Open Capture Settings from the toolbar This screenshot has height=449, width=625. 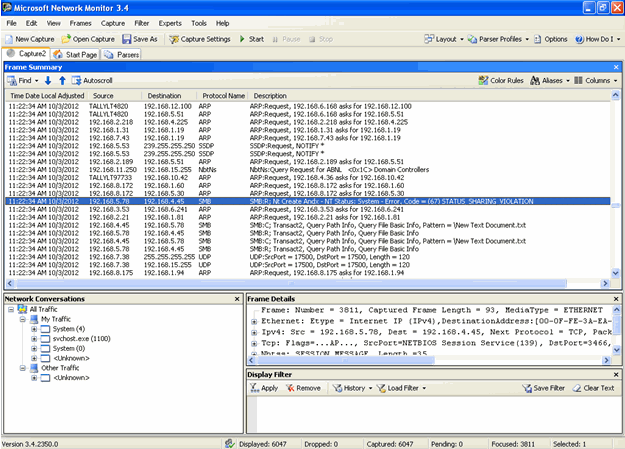point(200,39)
